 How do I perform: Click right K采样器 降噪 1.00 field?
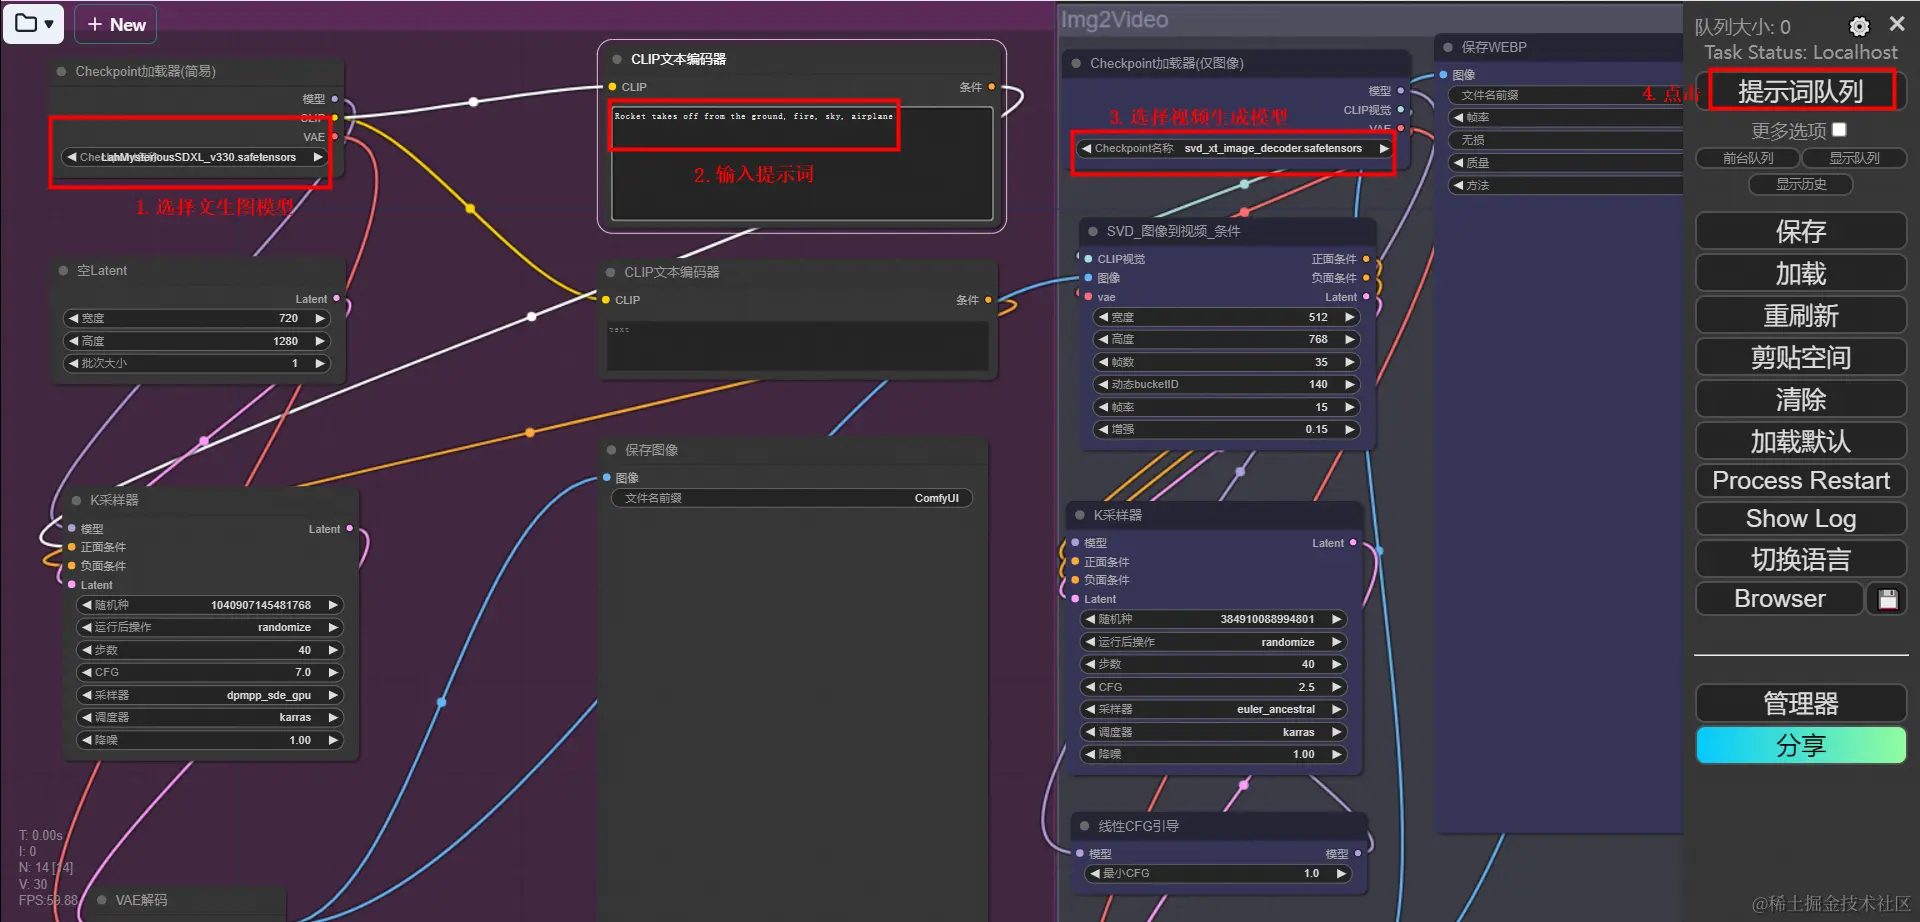pos(1214,754)
